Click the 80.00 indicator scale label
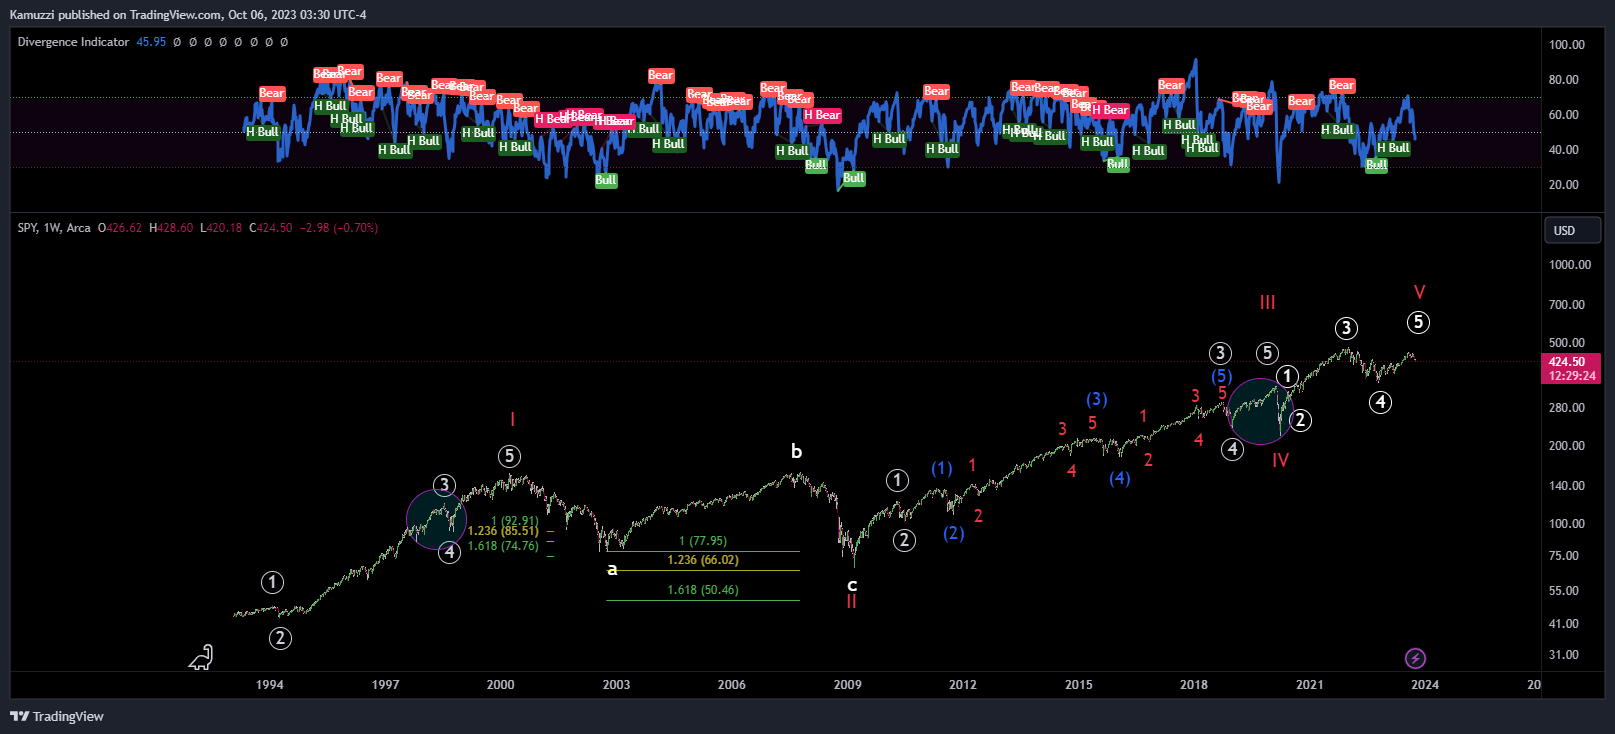The width and height of the screenshot is (1615, 734). [x=1564, y=80]
